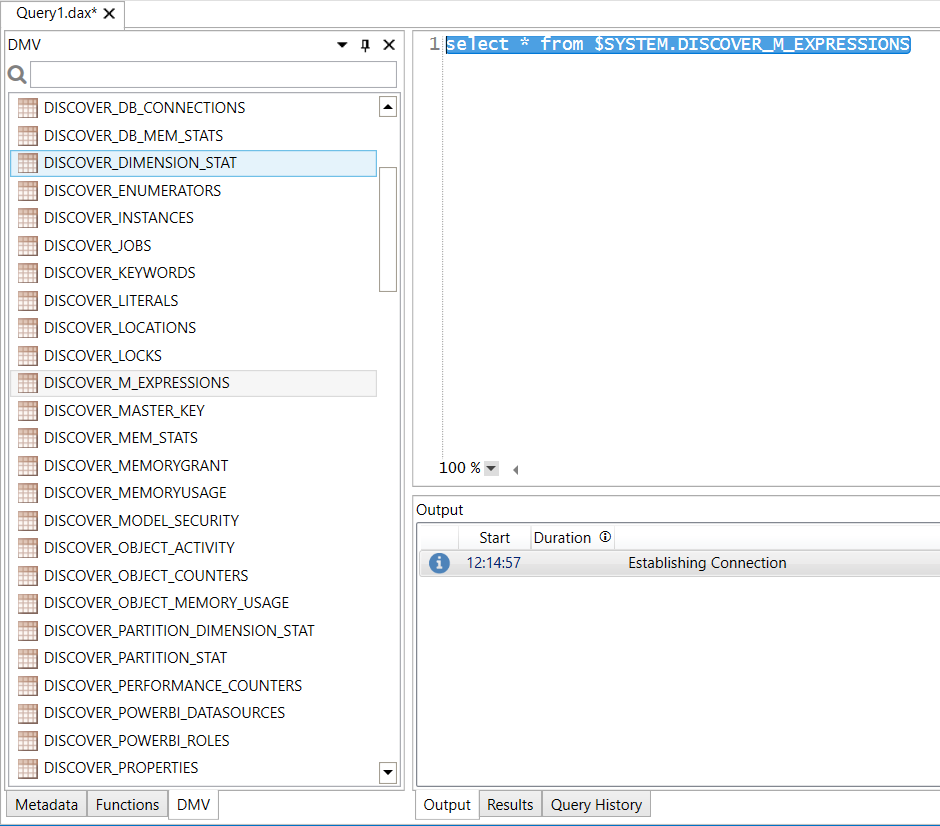The image size is (940, 826).
Task: Select DISCOVER_DIMENSION_STAT text row
Action: click(194, 163)
